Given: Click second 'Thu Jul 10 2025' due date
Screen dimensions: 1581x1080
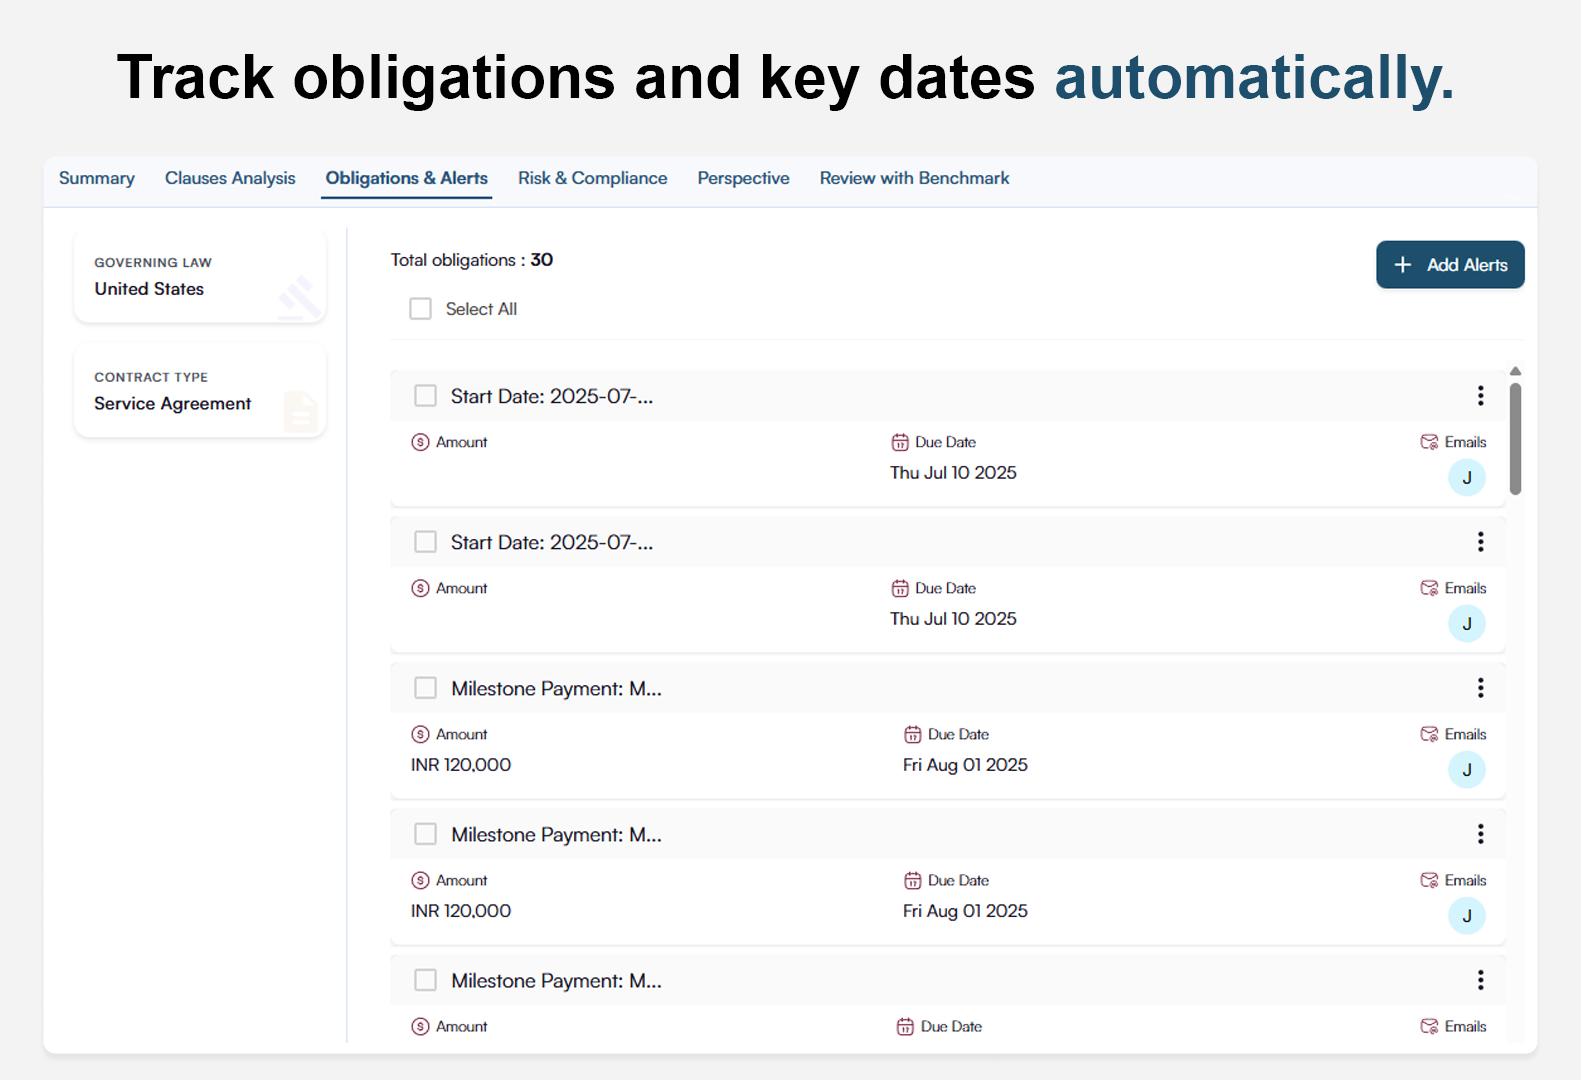Looking at the screenshot, I should 953,619.
